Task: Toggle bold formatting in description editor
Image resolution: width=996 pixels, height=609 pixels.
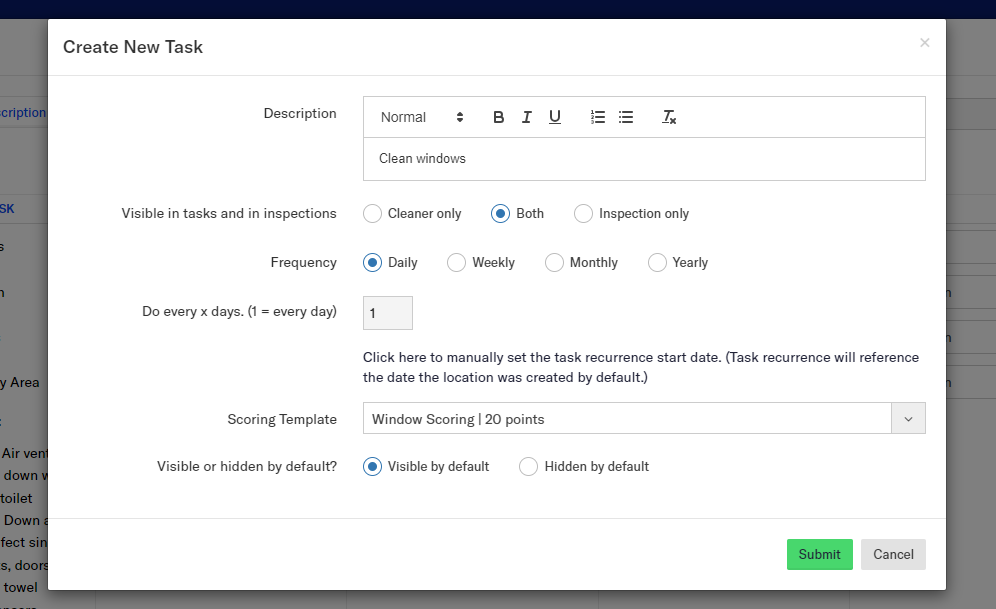Action: pyautogui.click(x=498, y=117)
